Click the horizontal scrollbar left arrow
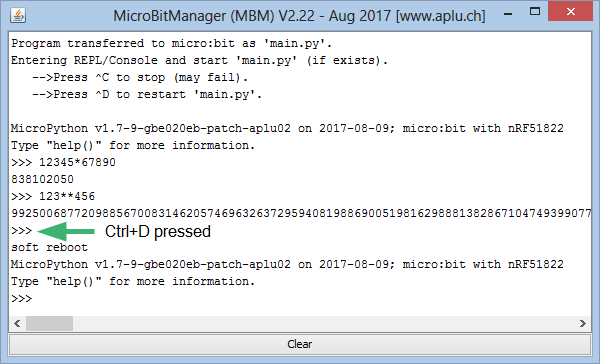This screenshot has width=600, height=364. pos(17,323)
